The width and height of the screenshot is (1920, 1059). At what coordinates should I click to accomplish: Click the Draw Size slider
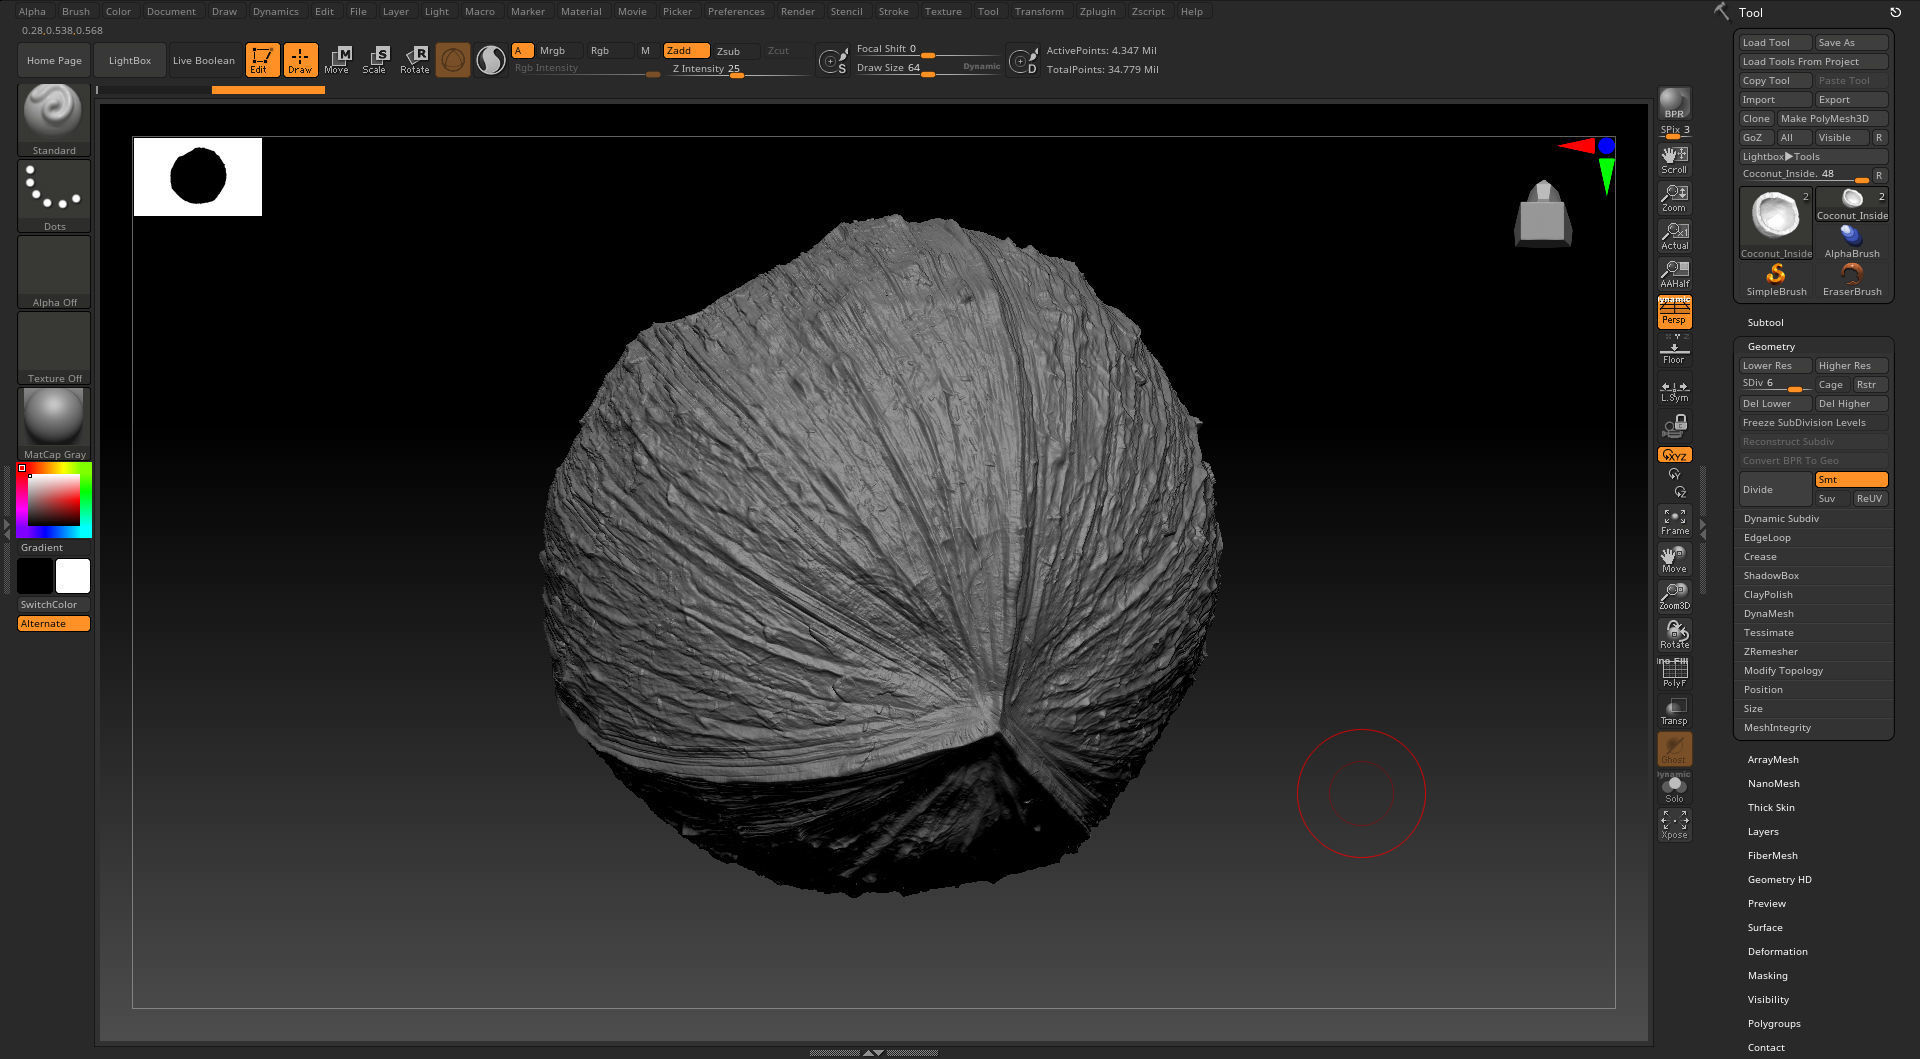[x=927, y=68]
